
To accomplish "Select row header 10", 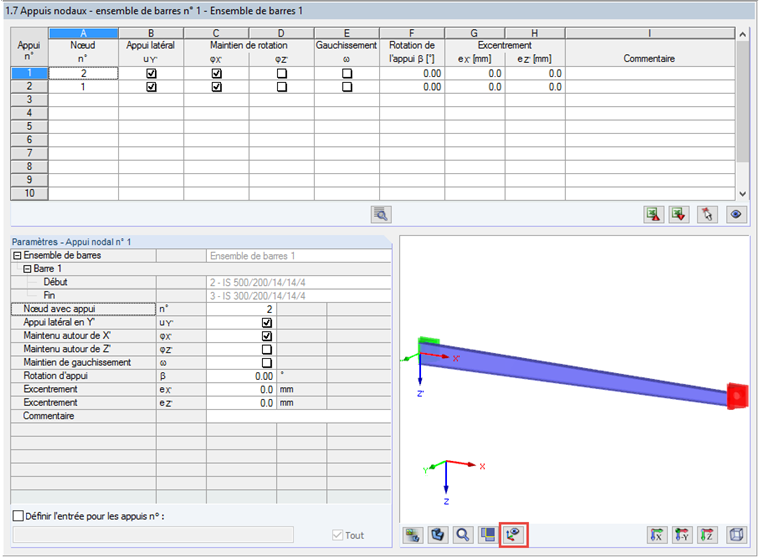I will [29, 193].
